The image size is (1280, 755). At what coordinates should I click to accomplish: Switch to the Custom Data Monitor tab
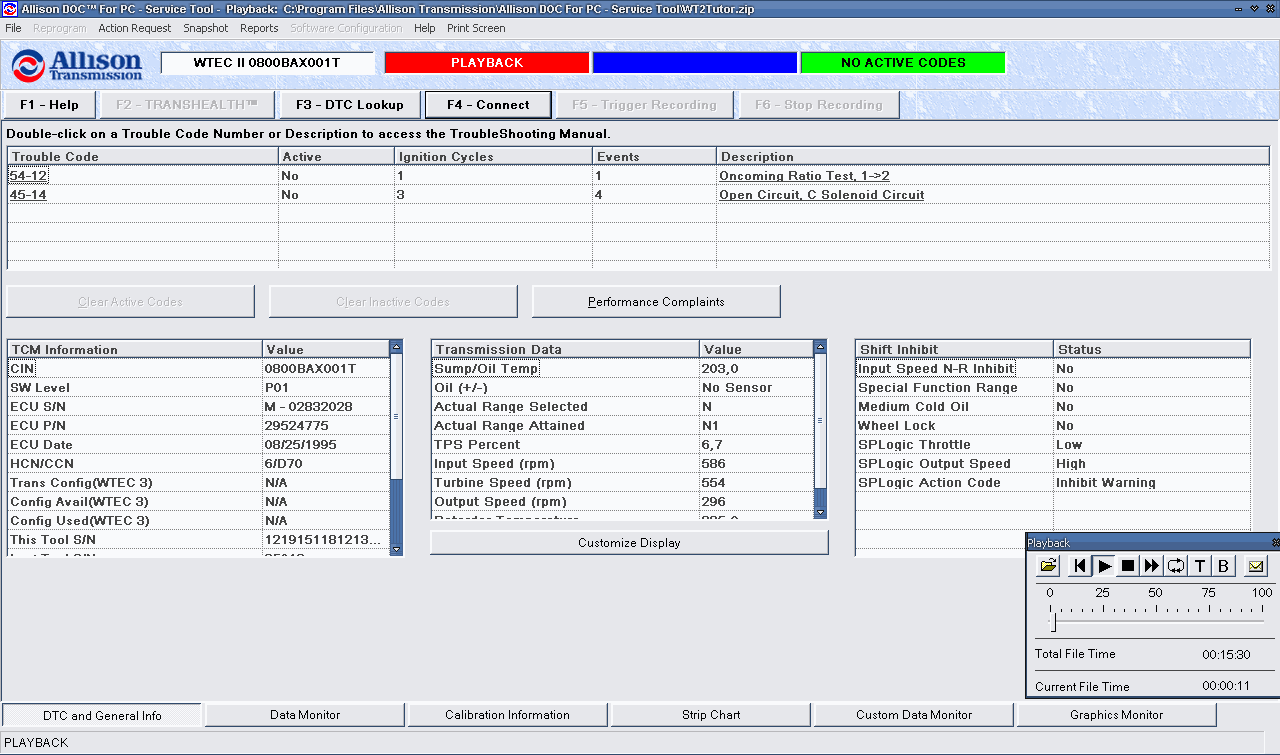(914, 715)
